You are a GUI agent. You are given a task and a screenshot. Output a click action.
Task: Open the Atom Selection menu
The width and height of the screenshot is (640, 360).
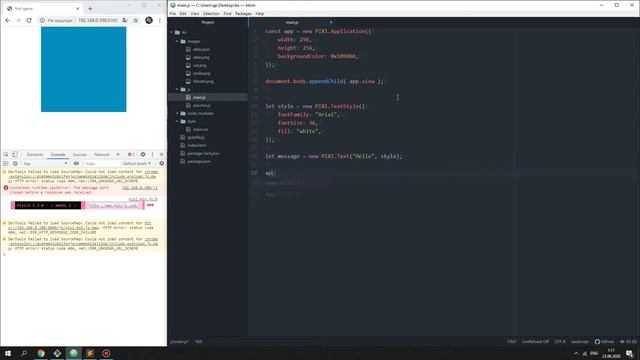(x=211, y=13)
